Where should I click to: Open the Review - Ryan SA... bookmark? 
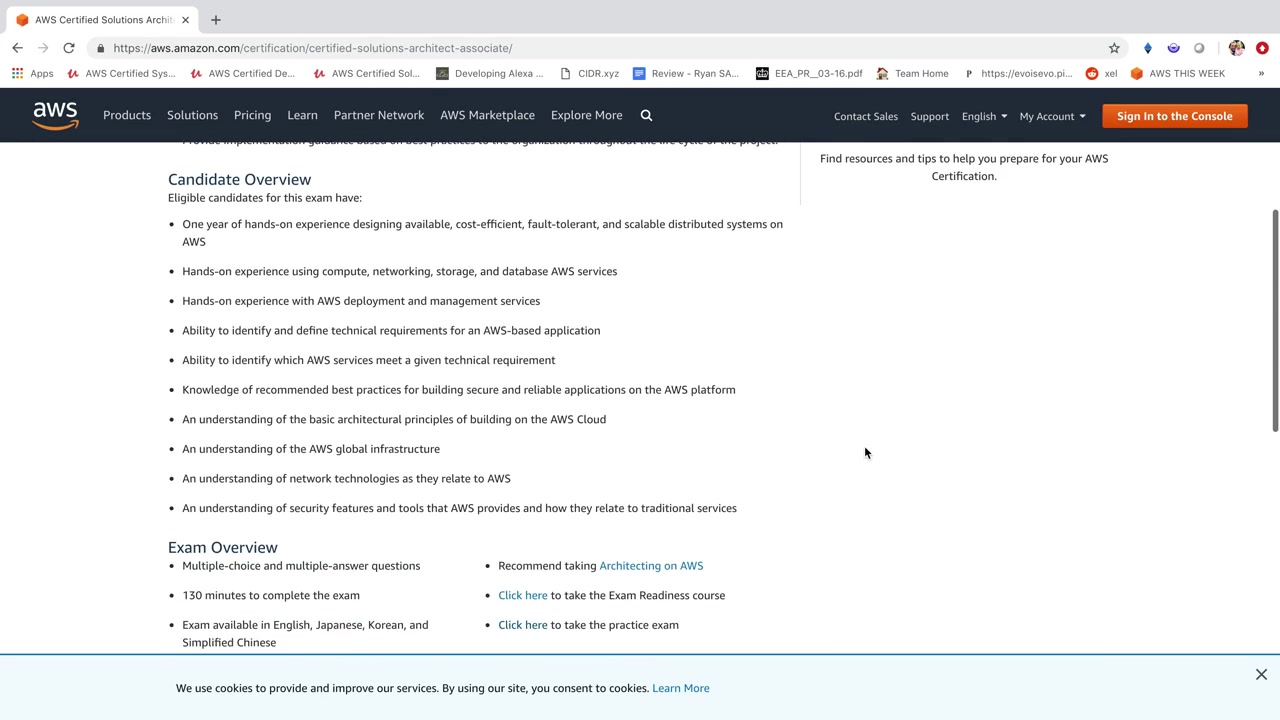686,73
